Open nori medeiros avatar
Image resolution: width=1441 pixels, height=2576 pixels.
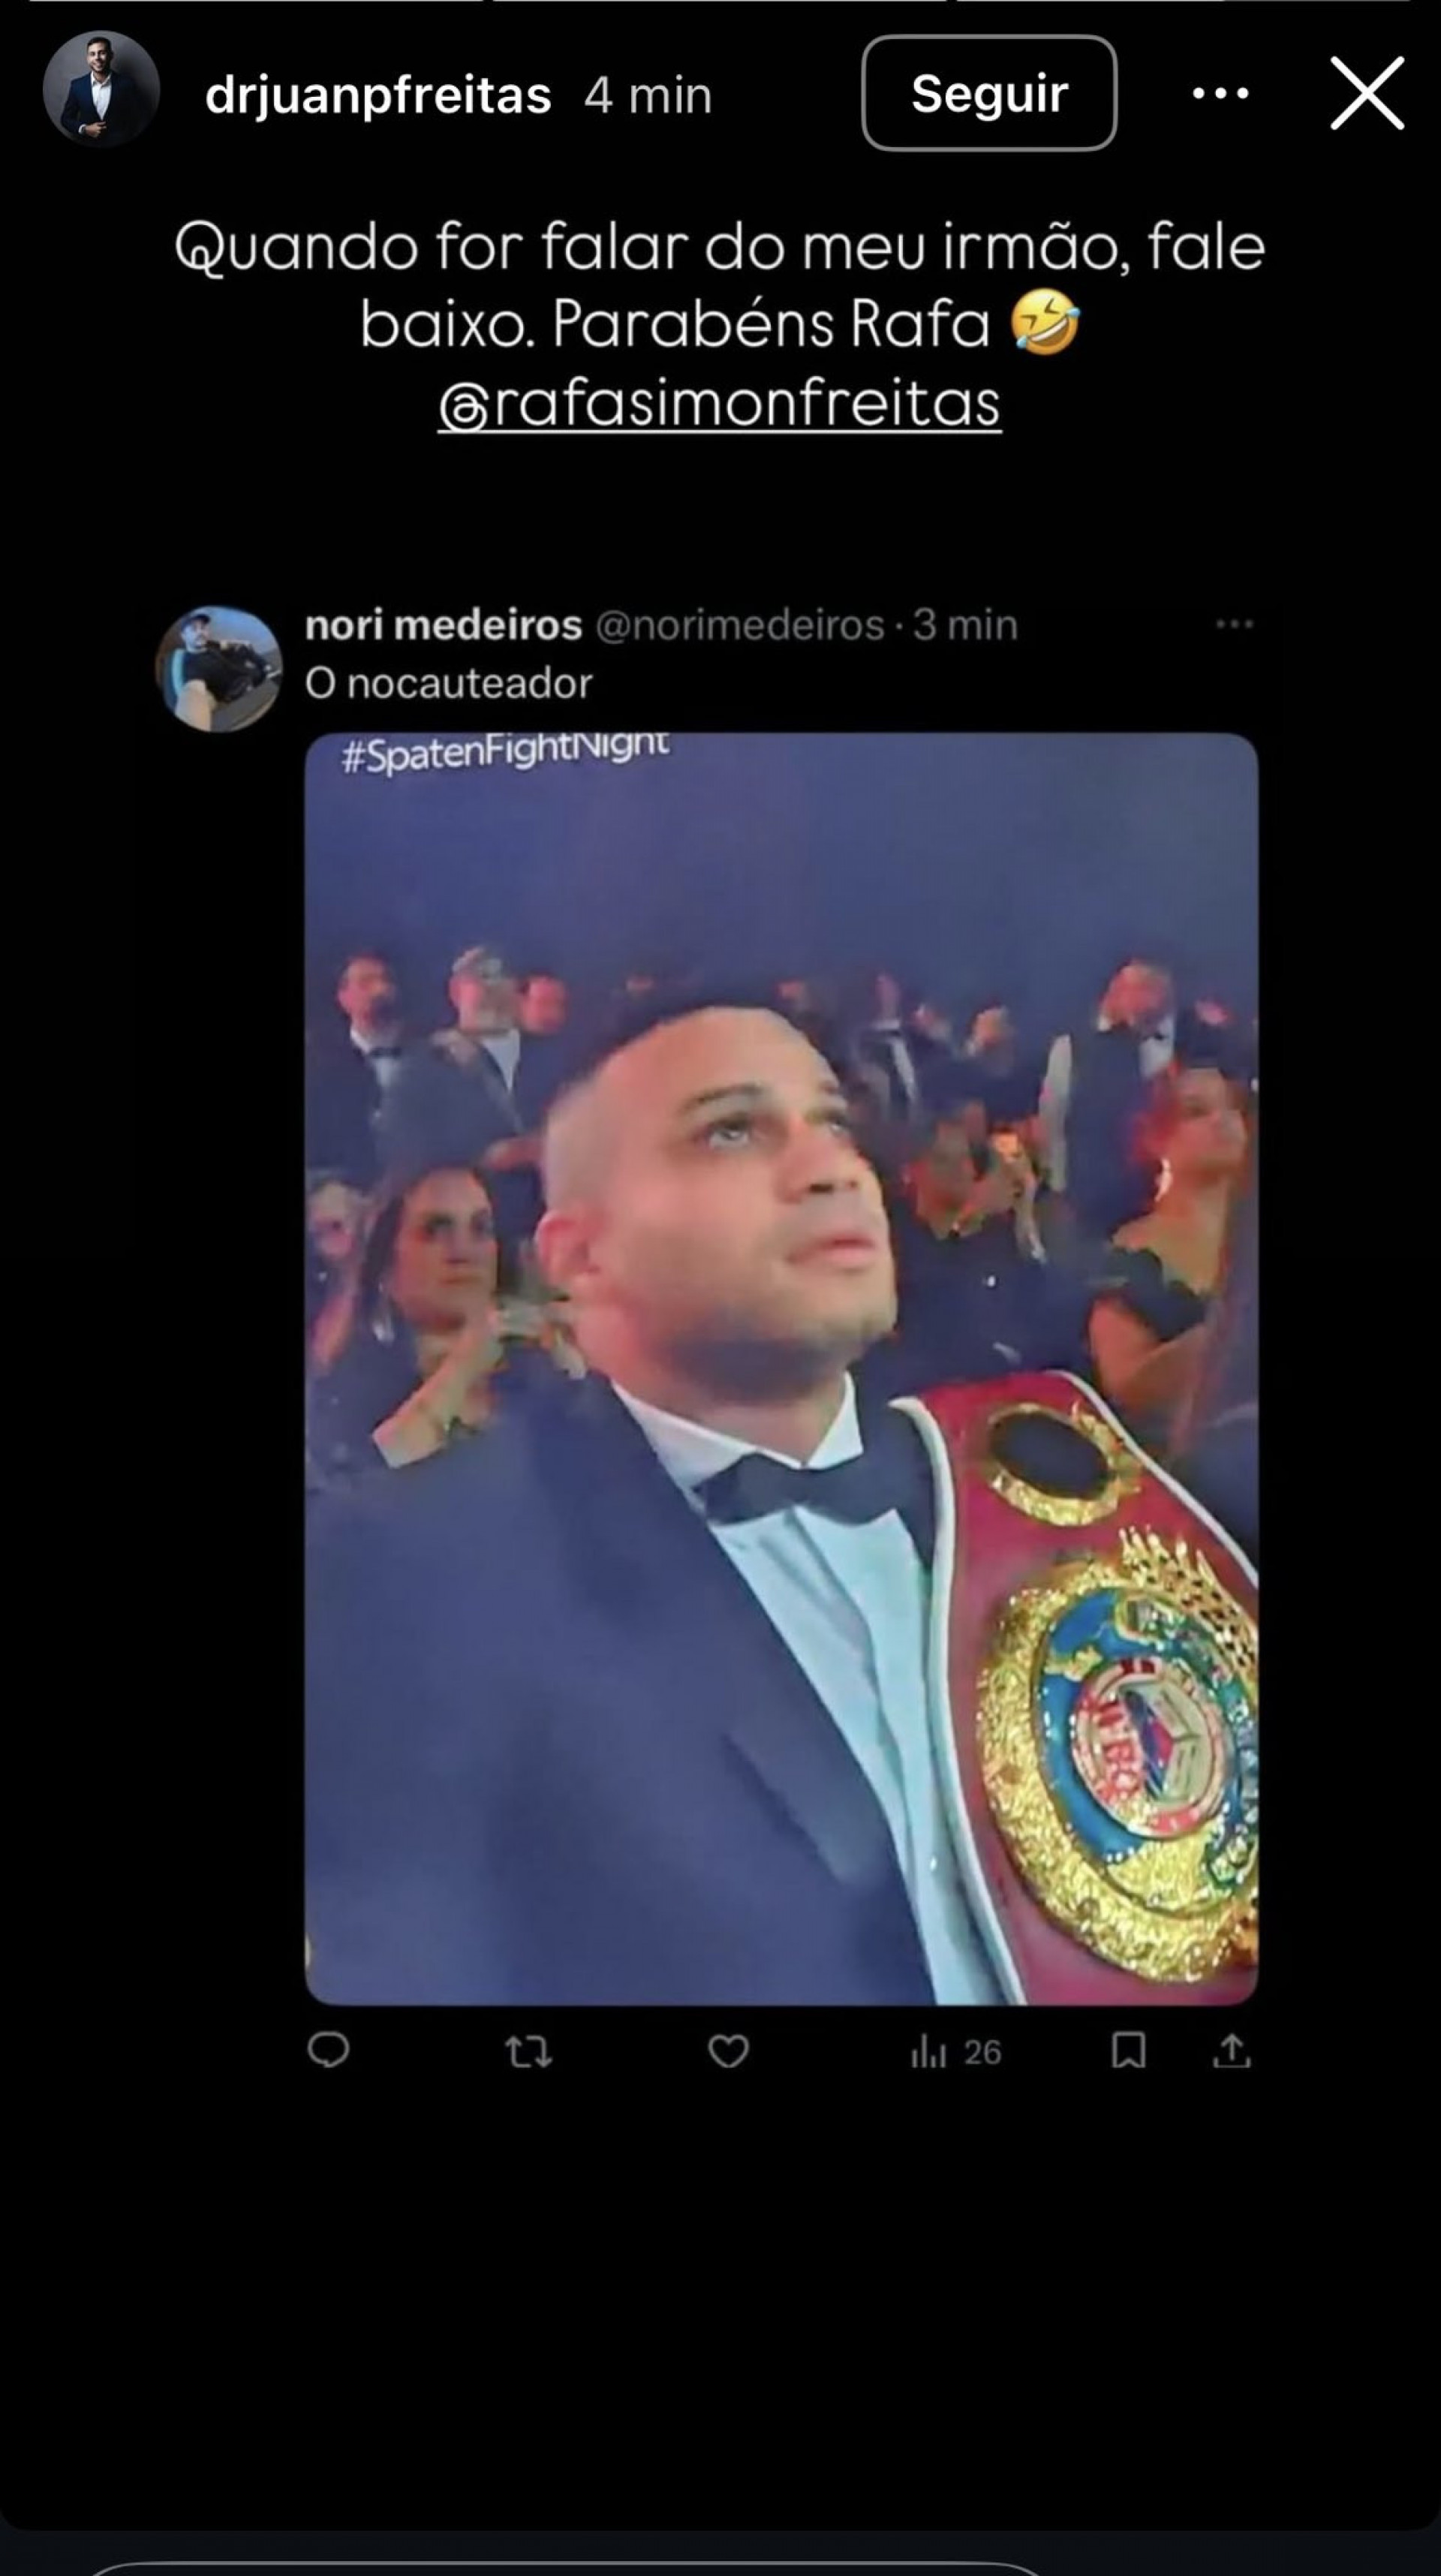[218, 668]
